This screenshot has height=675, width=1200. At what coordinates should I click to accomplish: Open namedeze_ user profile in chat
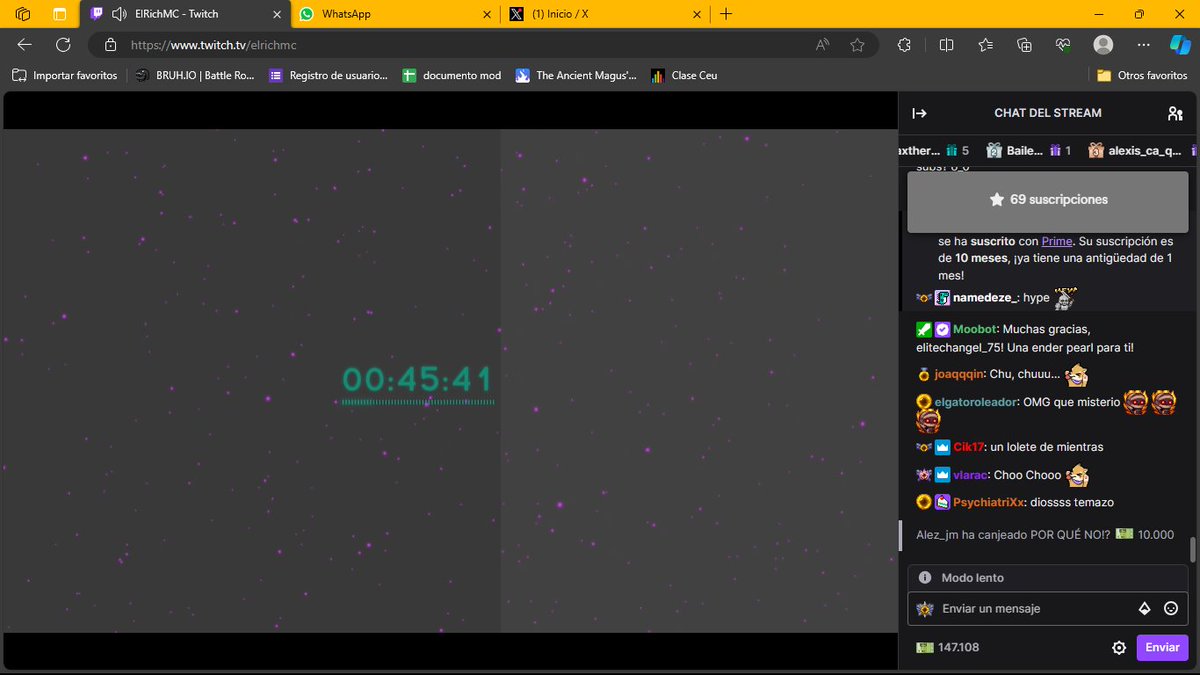tap(985, 297)
